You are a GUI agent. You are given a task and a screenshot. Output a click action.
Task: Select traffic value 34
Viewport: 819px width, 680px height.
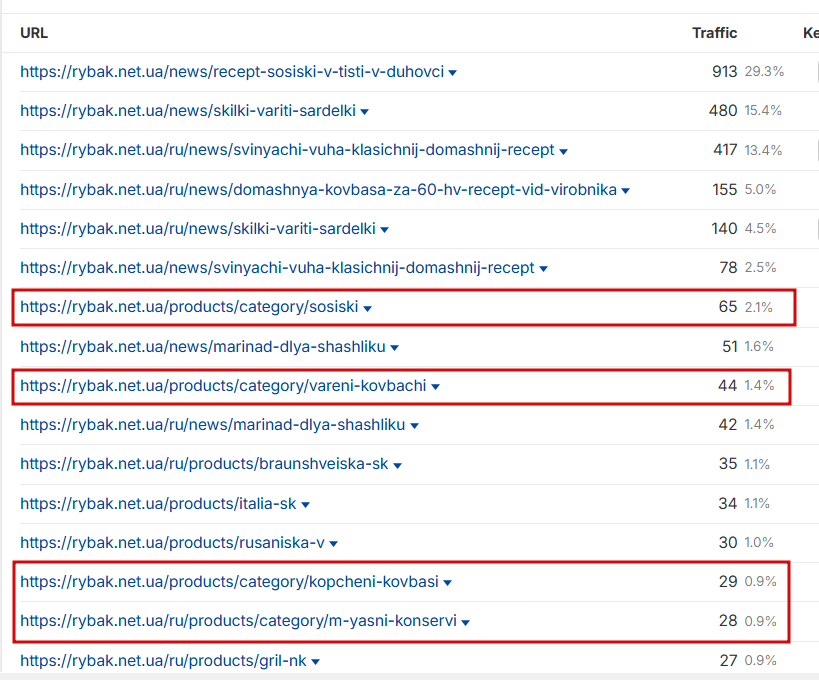(728, 503)
